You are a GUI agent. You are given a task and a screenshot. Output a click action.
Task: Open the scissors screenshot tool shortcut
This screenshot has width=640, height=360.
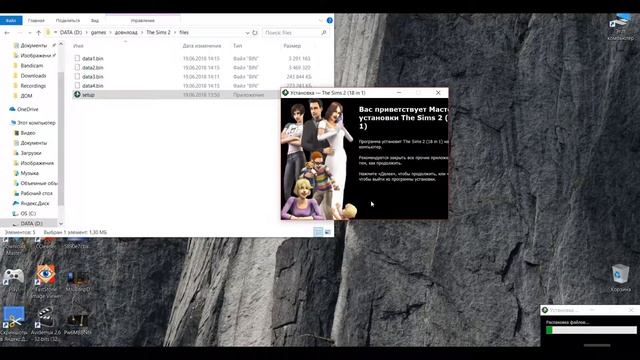14,324
